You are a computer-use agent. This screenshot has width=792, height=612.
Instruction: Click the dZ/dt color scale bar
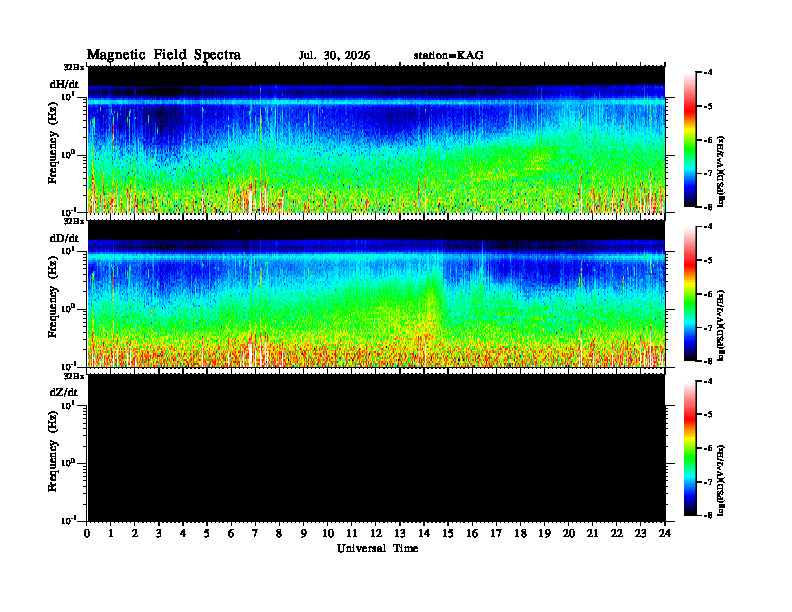coord(690,448)
